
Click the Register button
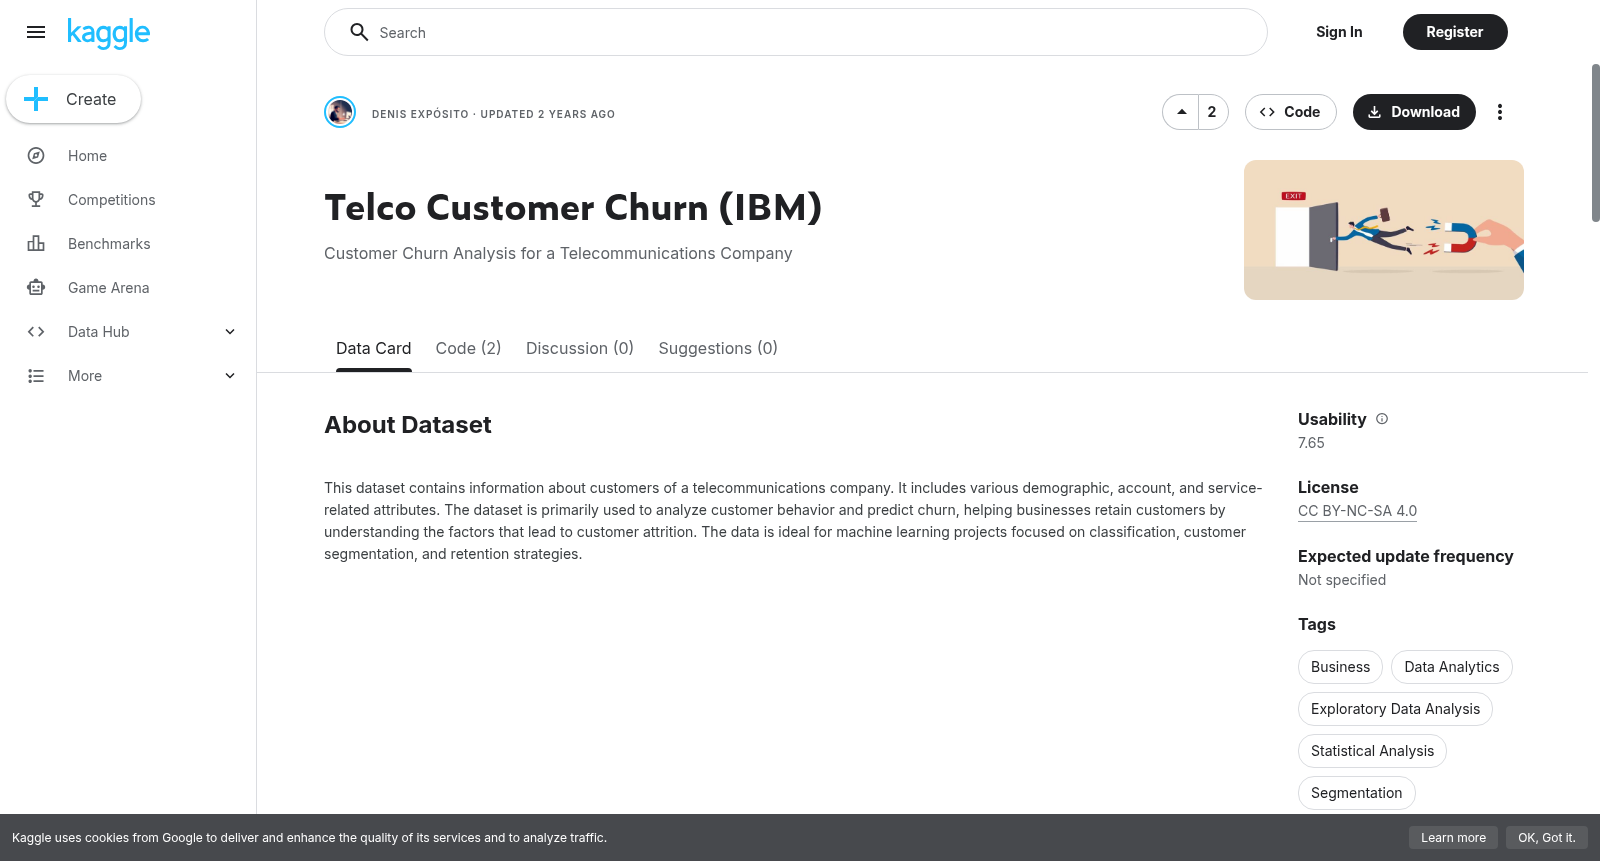1455,32
